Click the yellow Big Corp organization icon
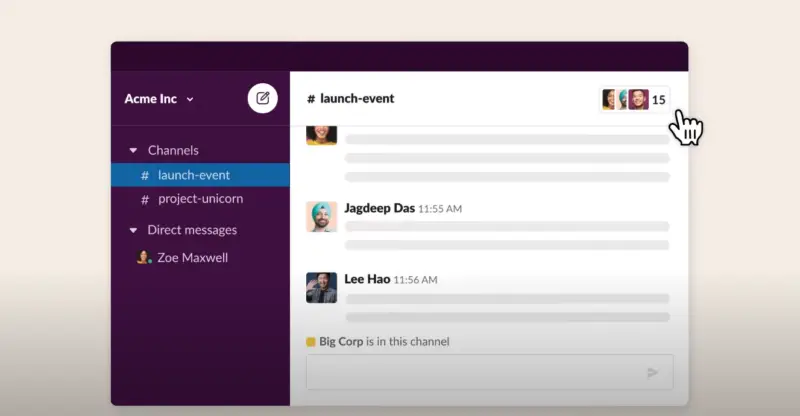 tap(311, 342)
